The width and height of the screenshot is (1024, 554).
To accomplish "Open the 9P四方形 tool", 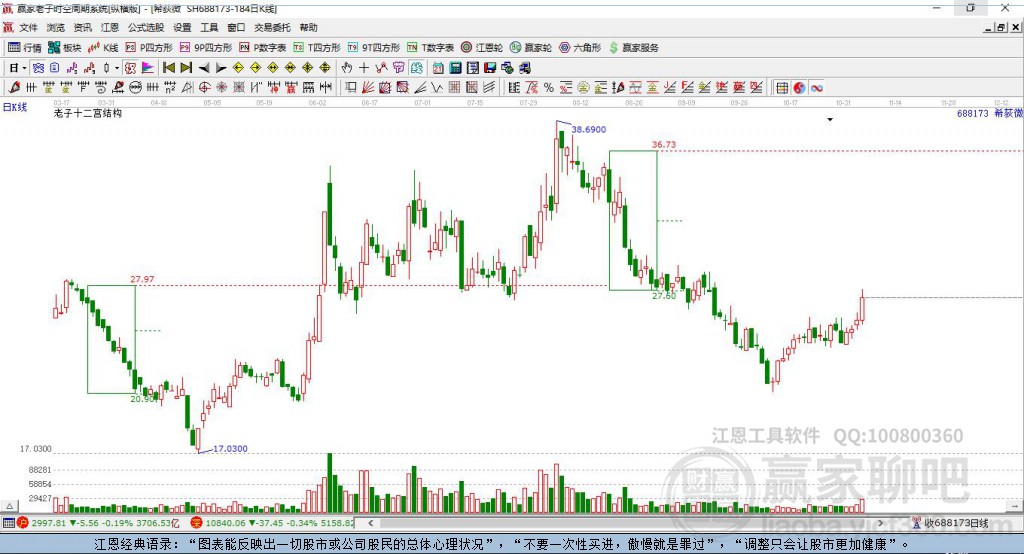I will (206, 48).
